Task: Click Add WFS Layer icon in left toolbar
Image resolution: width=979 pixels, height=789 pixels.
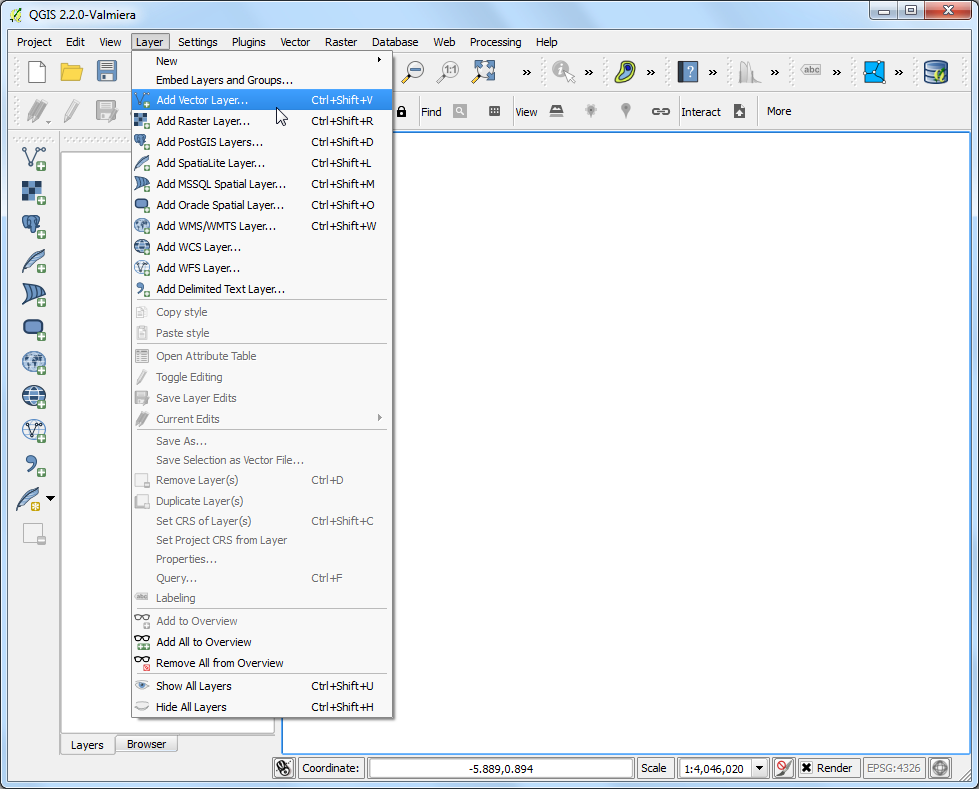Action: tap(34, 431)
